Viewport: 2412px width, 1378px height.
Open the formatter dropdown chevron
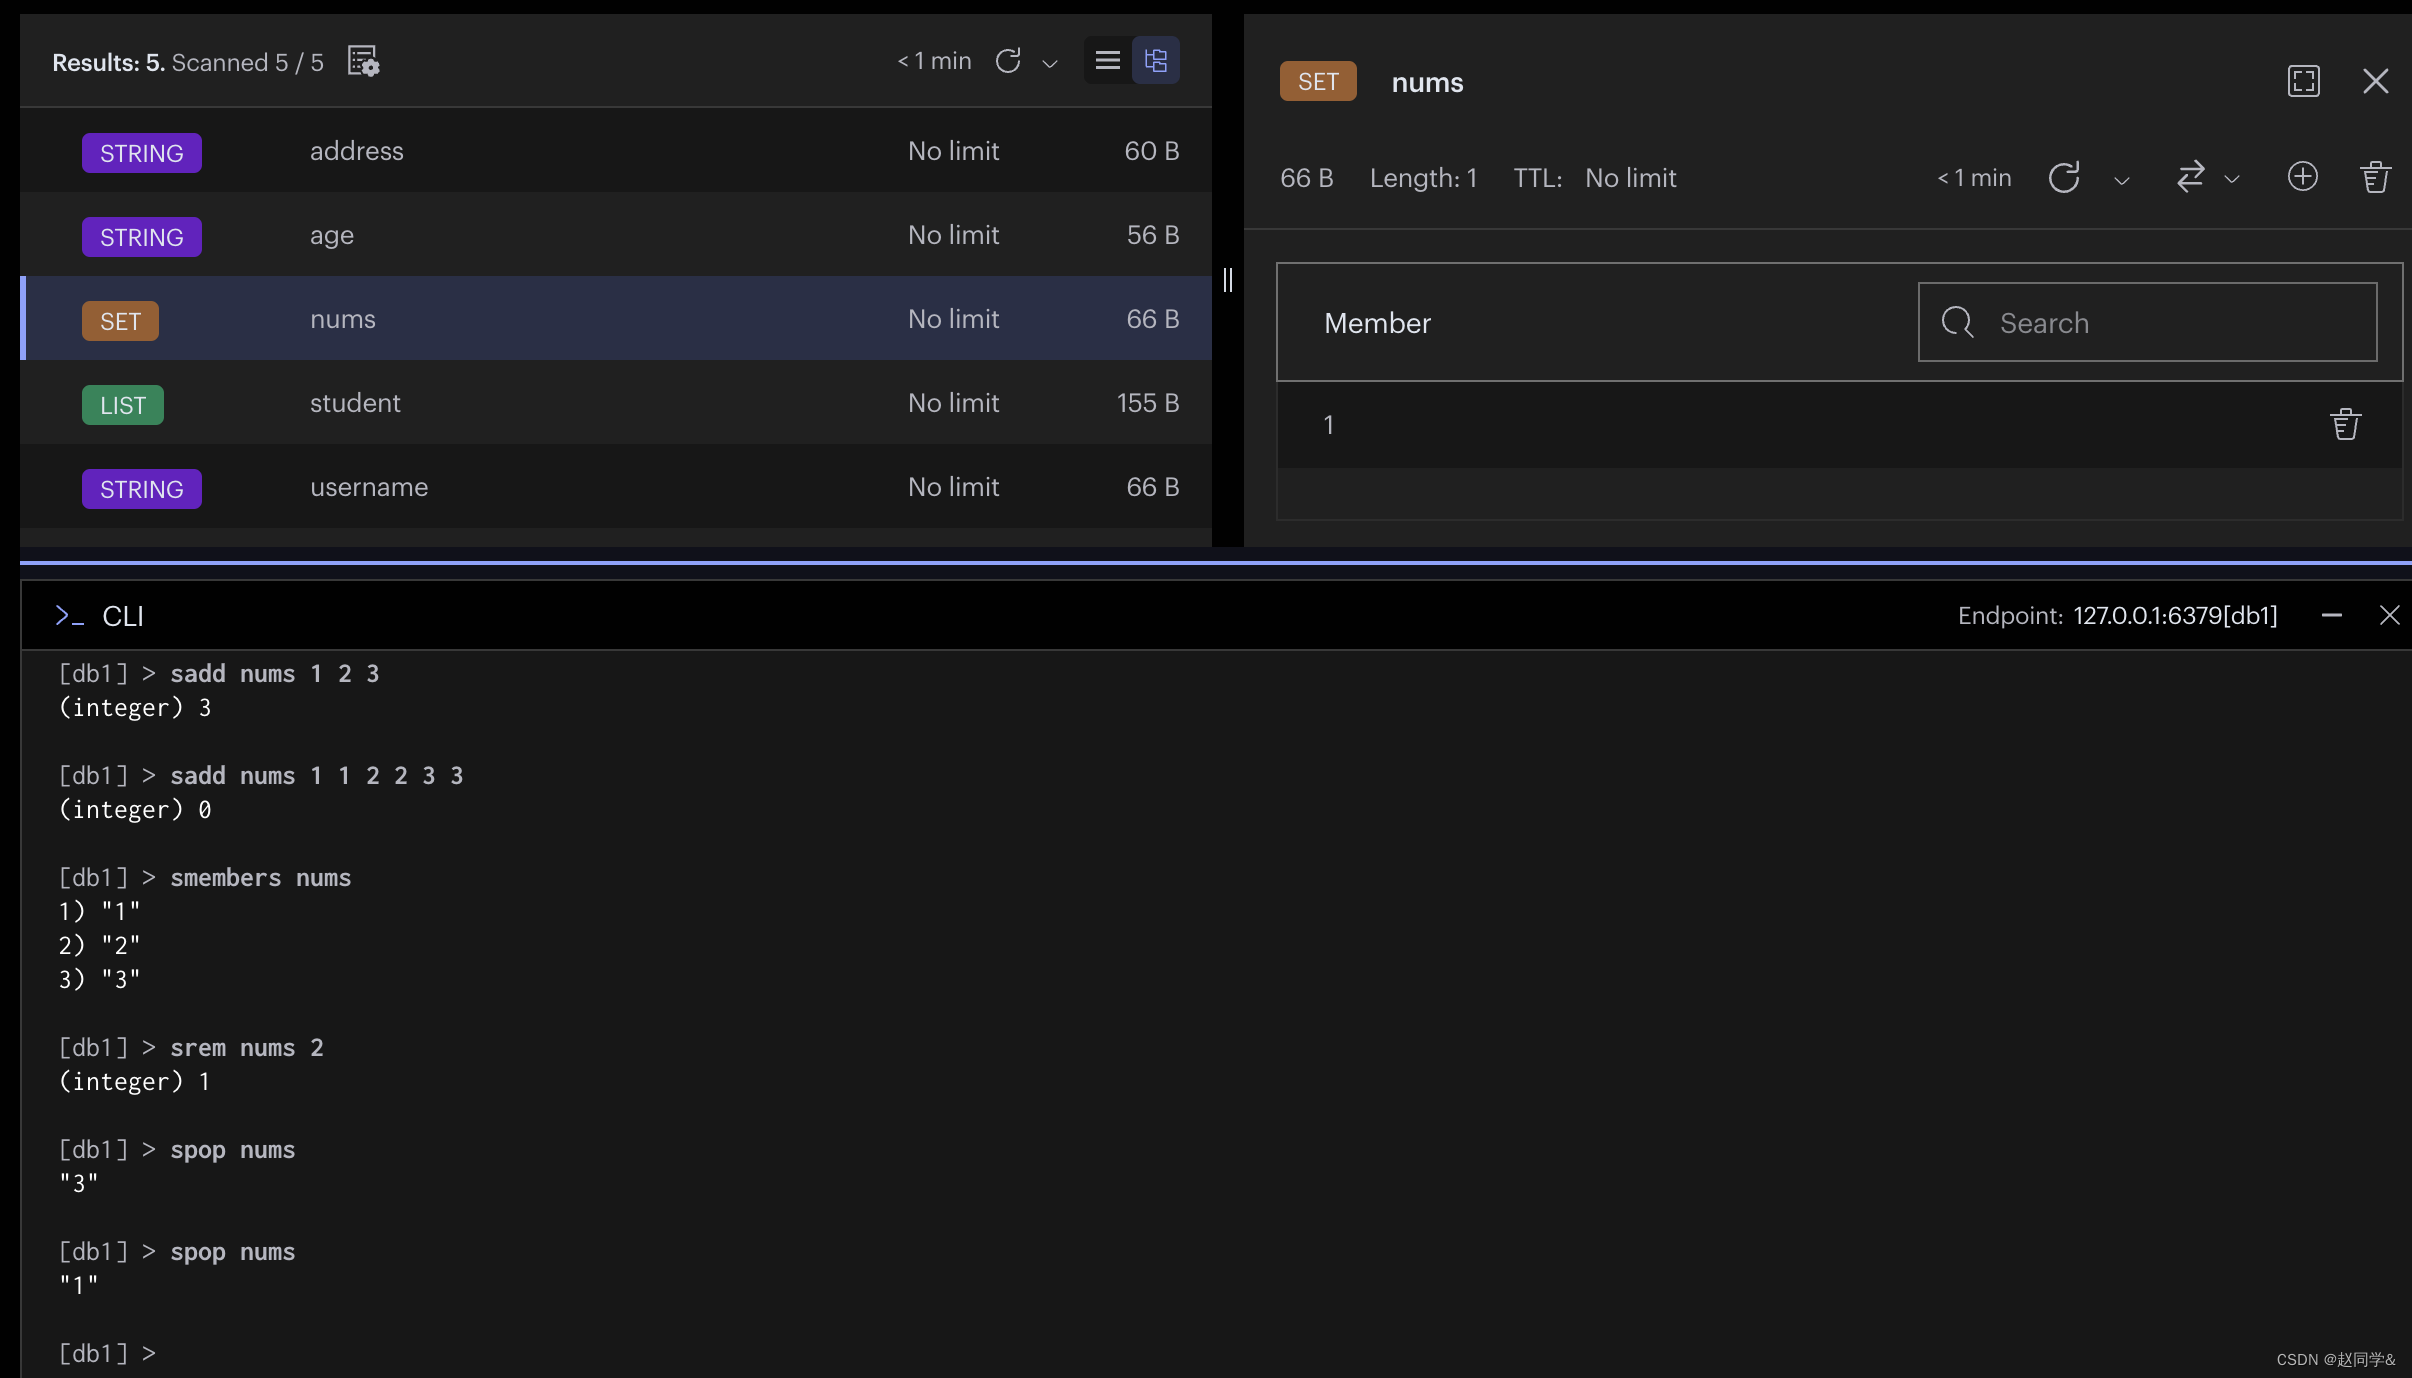[x=2232, y=180]
